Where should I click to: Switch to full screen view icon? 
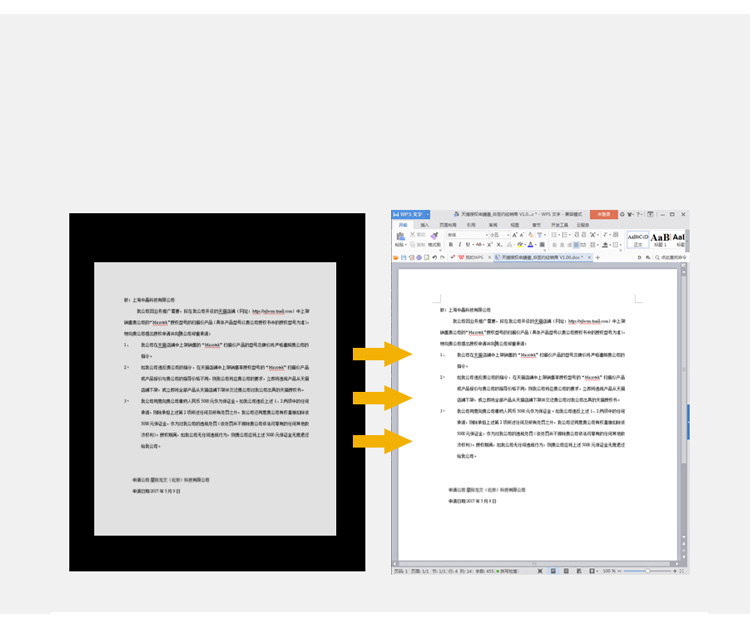pyautogui.click(x=540, y=571)
